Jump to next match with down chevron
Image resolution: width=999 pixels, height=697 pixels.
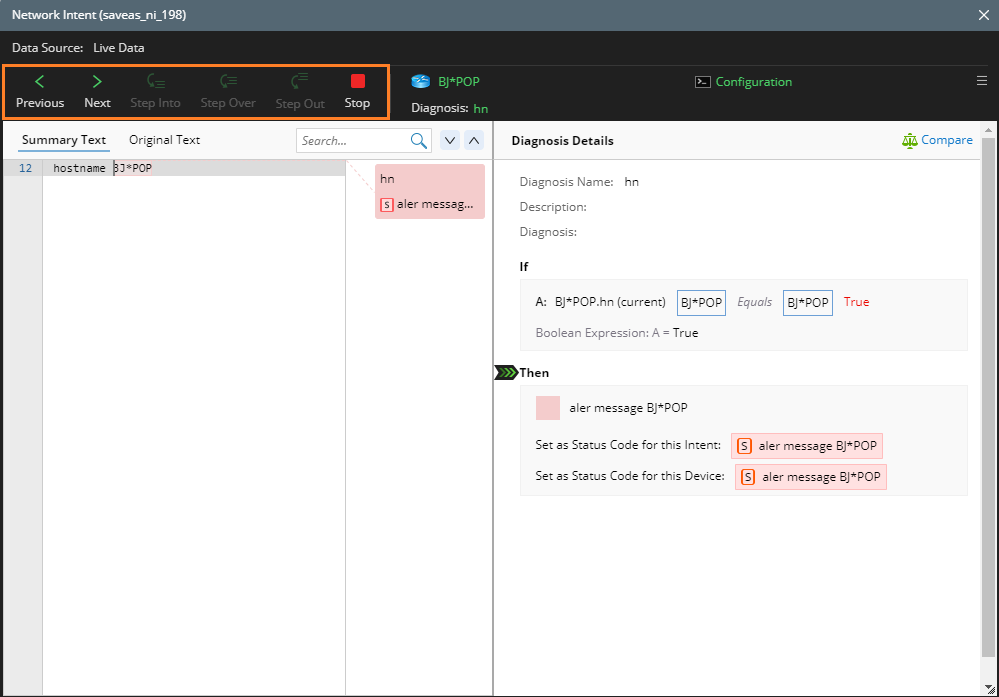point(448,140)
